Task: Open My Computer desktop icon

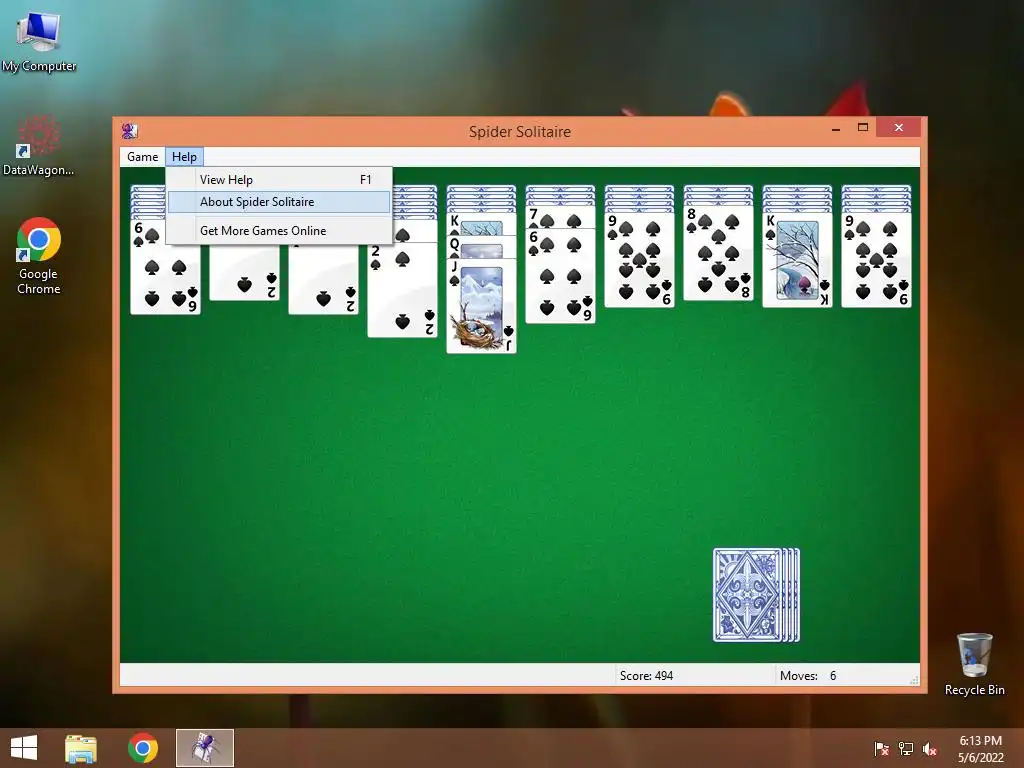Action: [39, 42]
